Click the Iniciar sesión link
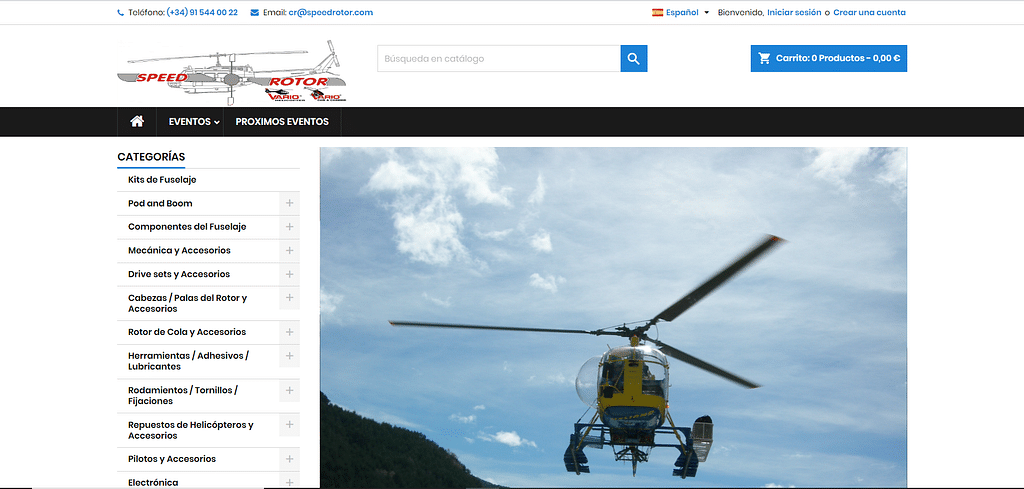 [x=794, y=13]
